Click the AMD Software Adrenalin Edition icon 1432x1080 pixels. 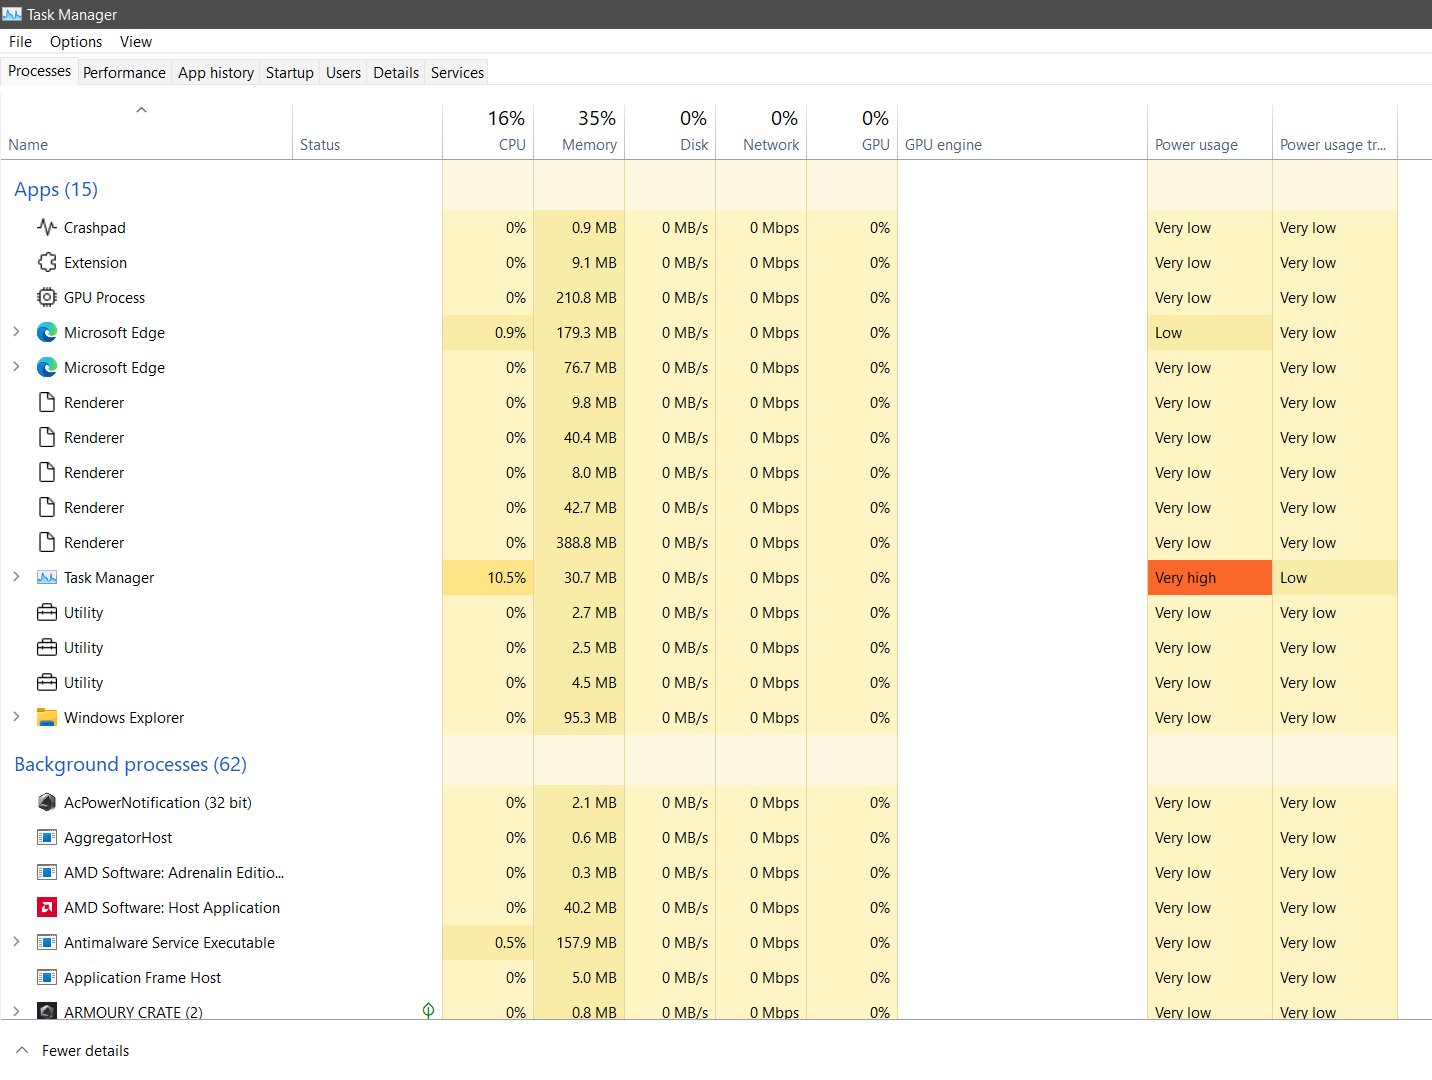click(x=46, y=872)
